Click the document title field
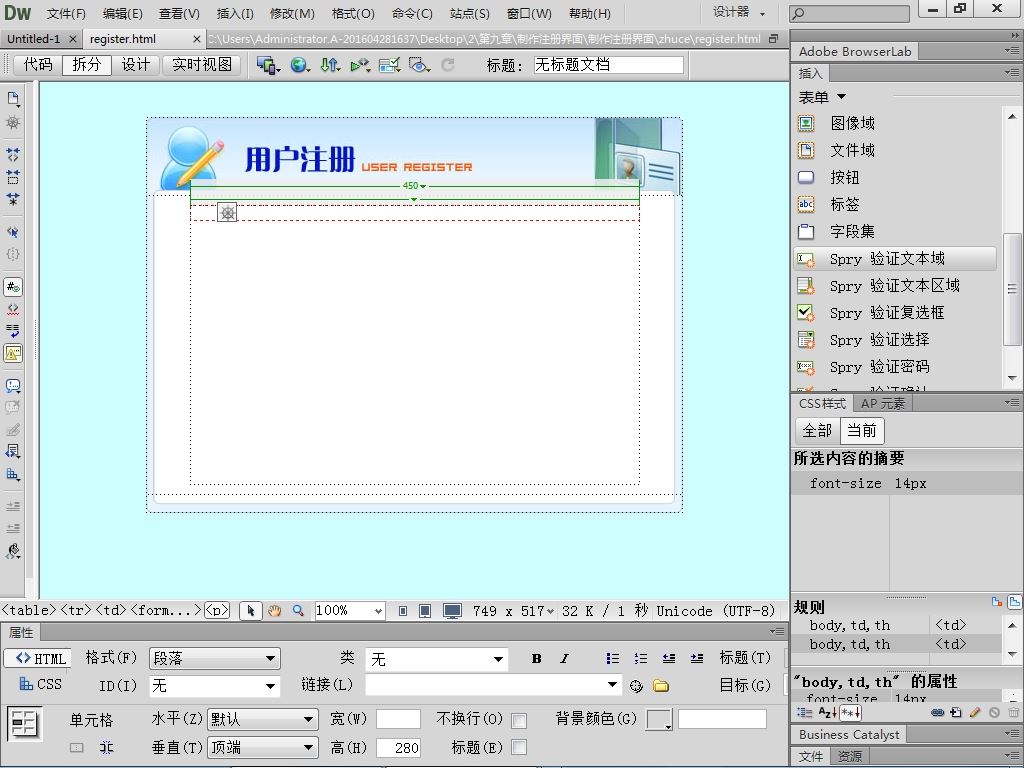The image size is (1024, 768). point(609,65)
